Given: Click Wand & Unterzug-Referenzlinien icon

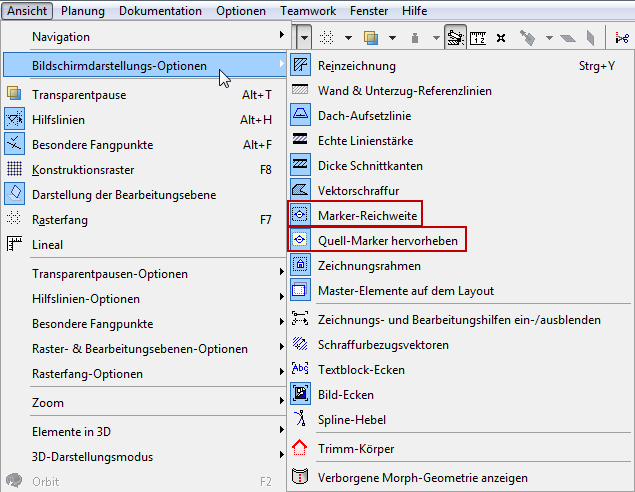Looking at the screenshot, I should 300,90.
